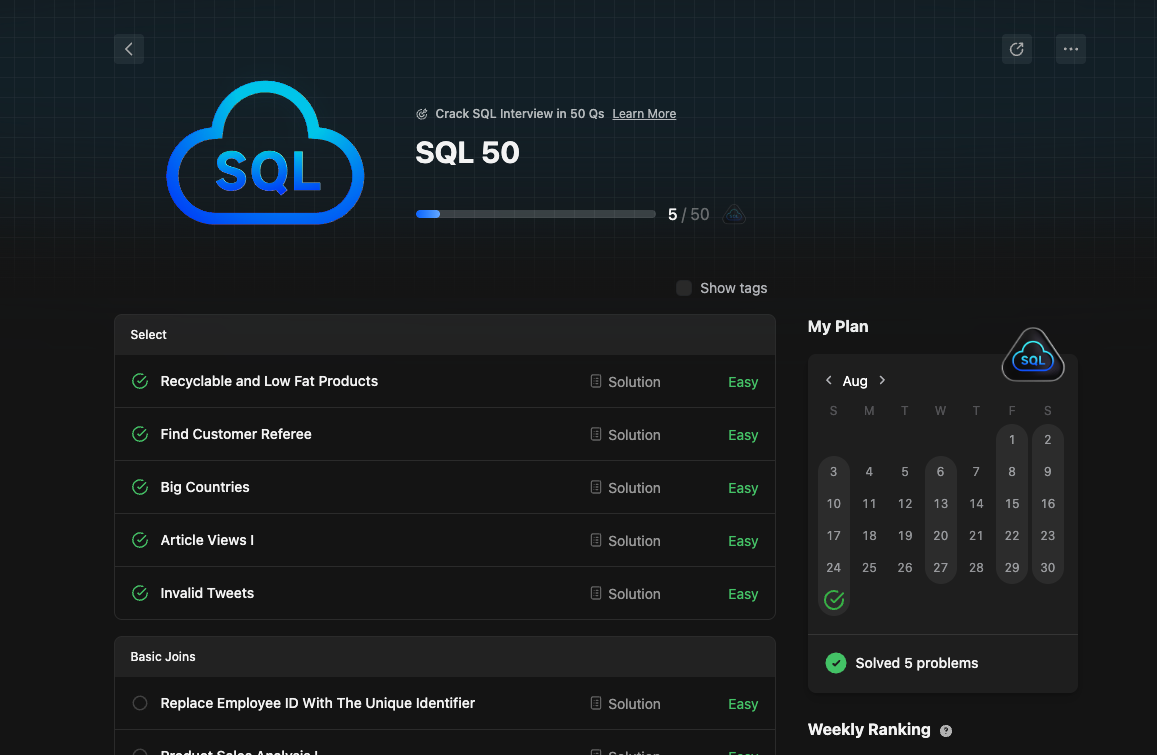Click solved checkmark for Big Countries
The height and width of the screenshot is (755, 1157).
(x=139, y=487)
